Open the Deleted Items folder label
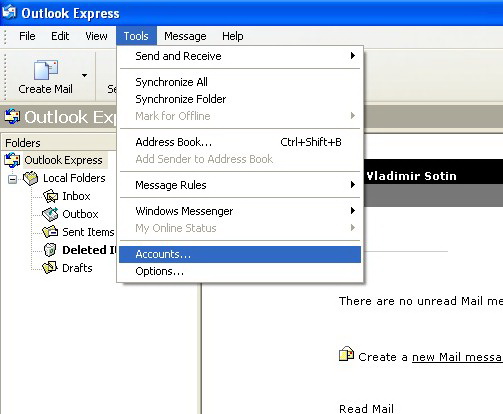The image size is (503, 414). 89,250
